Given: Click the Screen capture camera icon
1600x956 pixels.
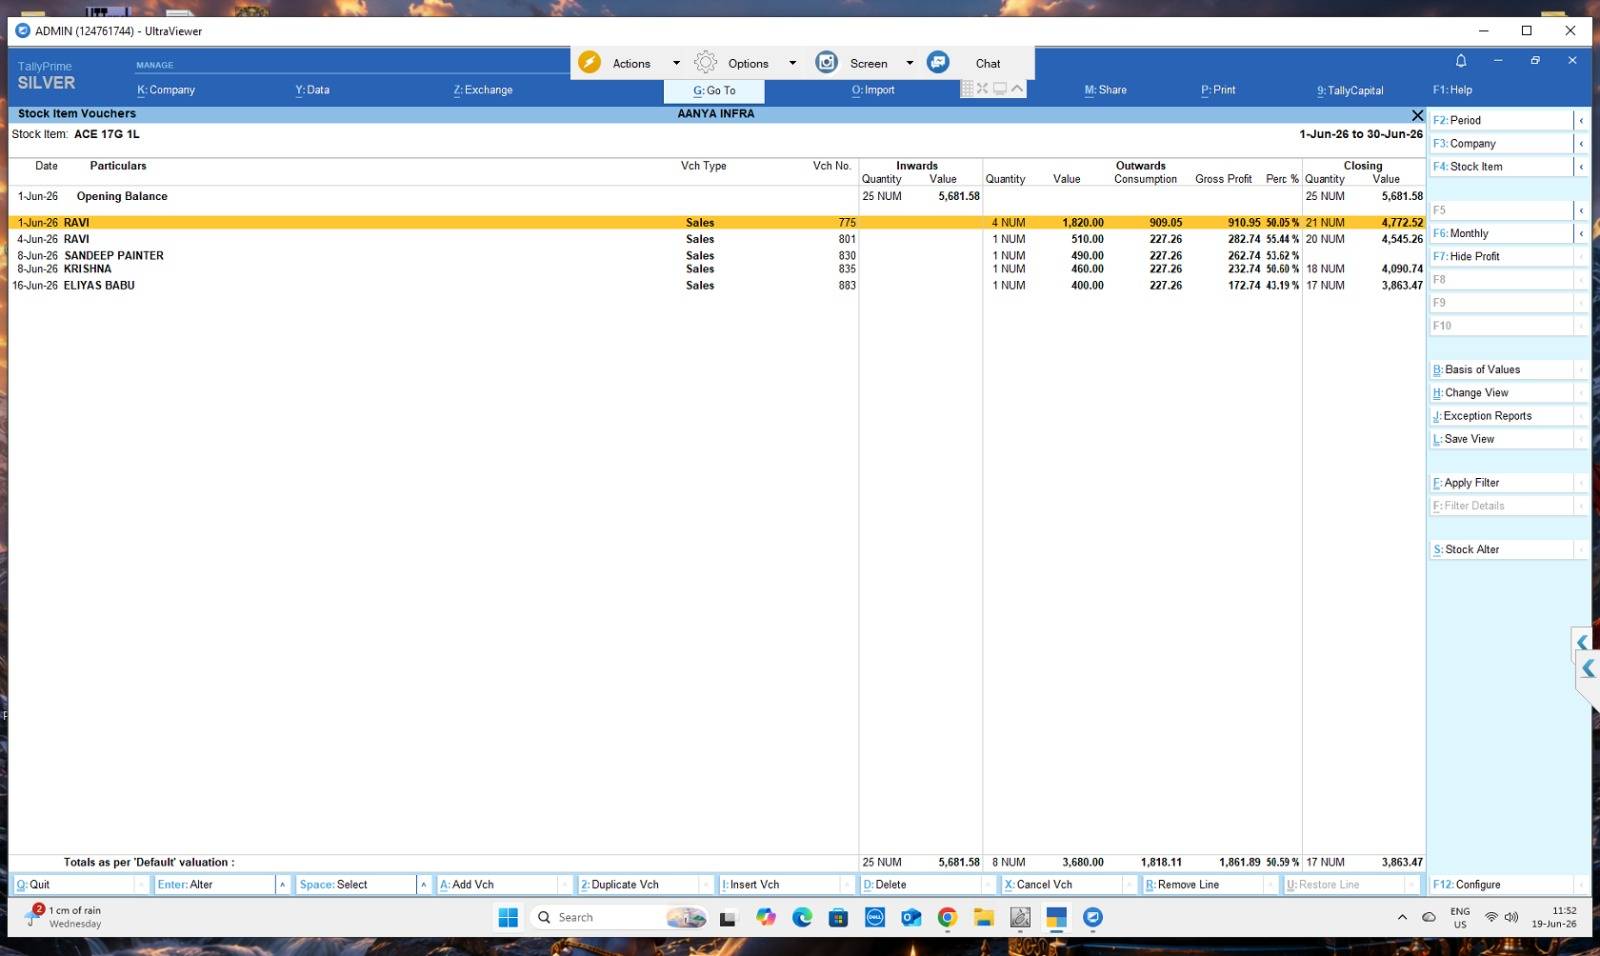Looking at the screenshot, I should click(827, 63).
